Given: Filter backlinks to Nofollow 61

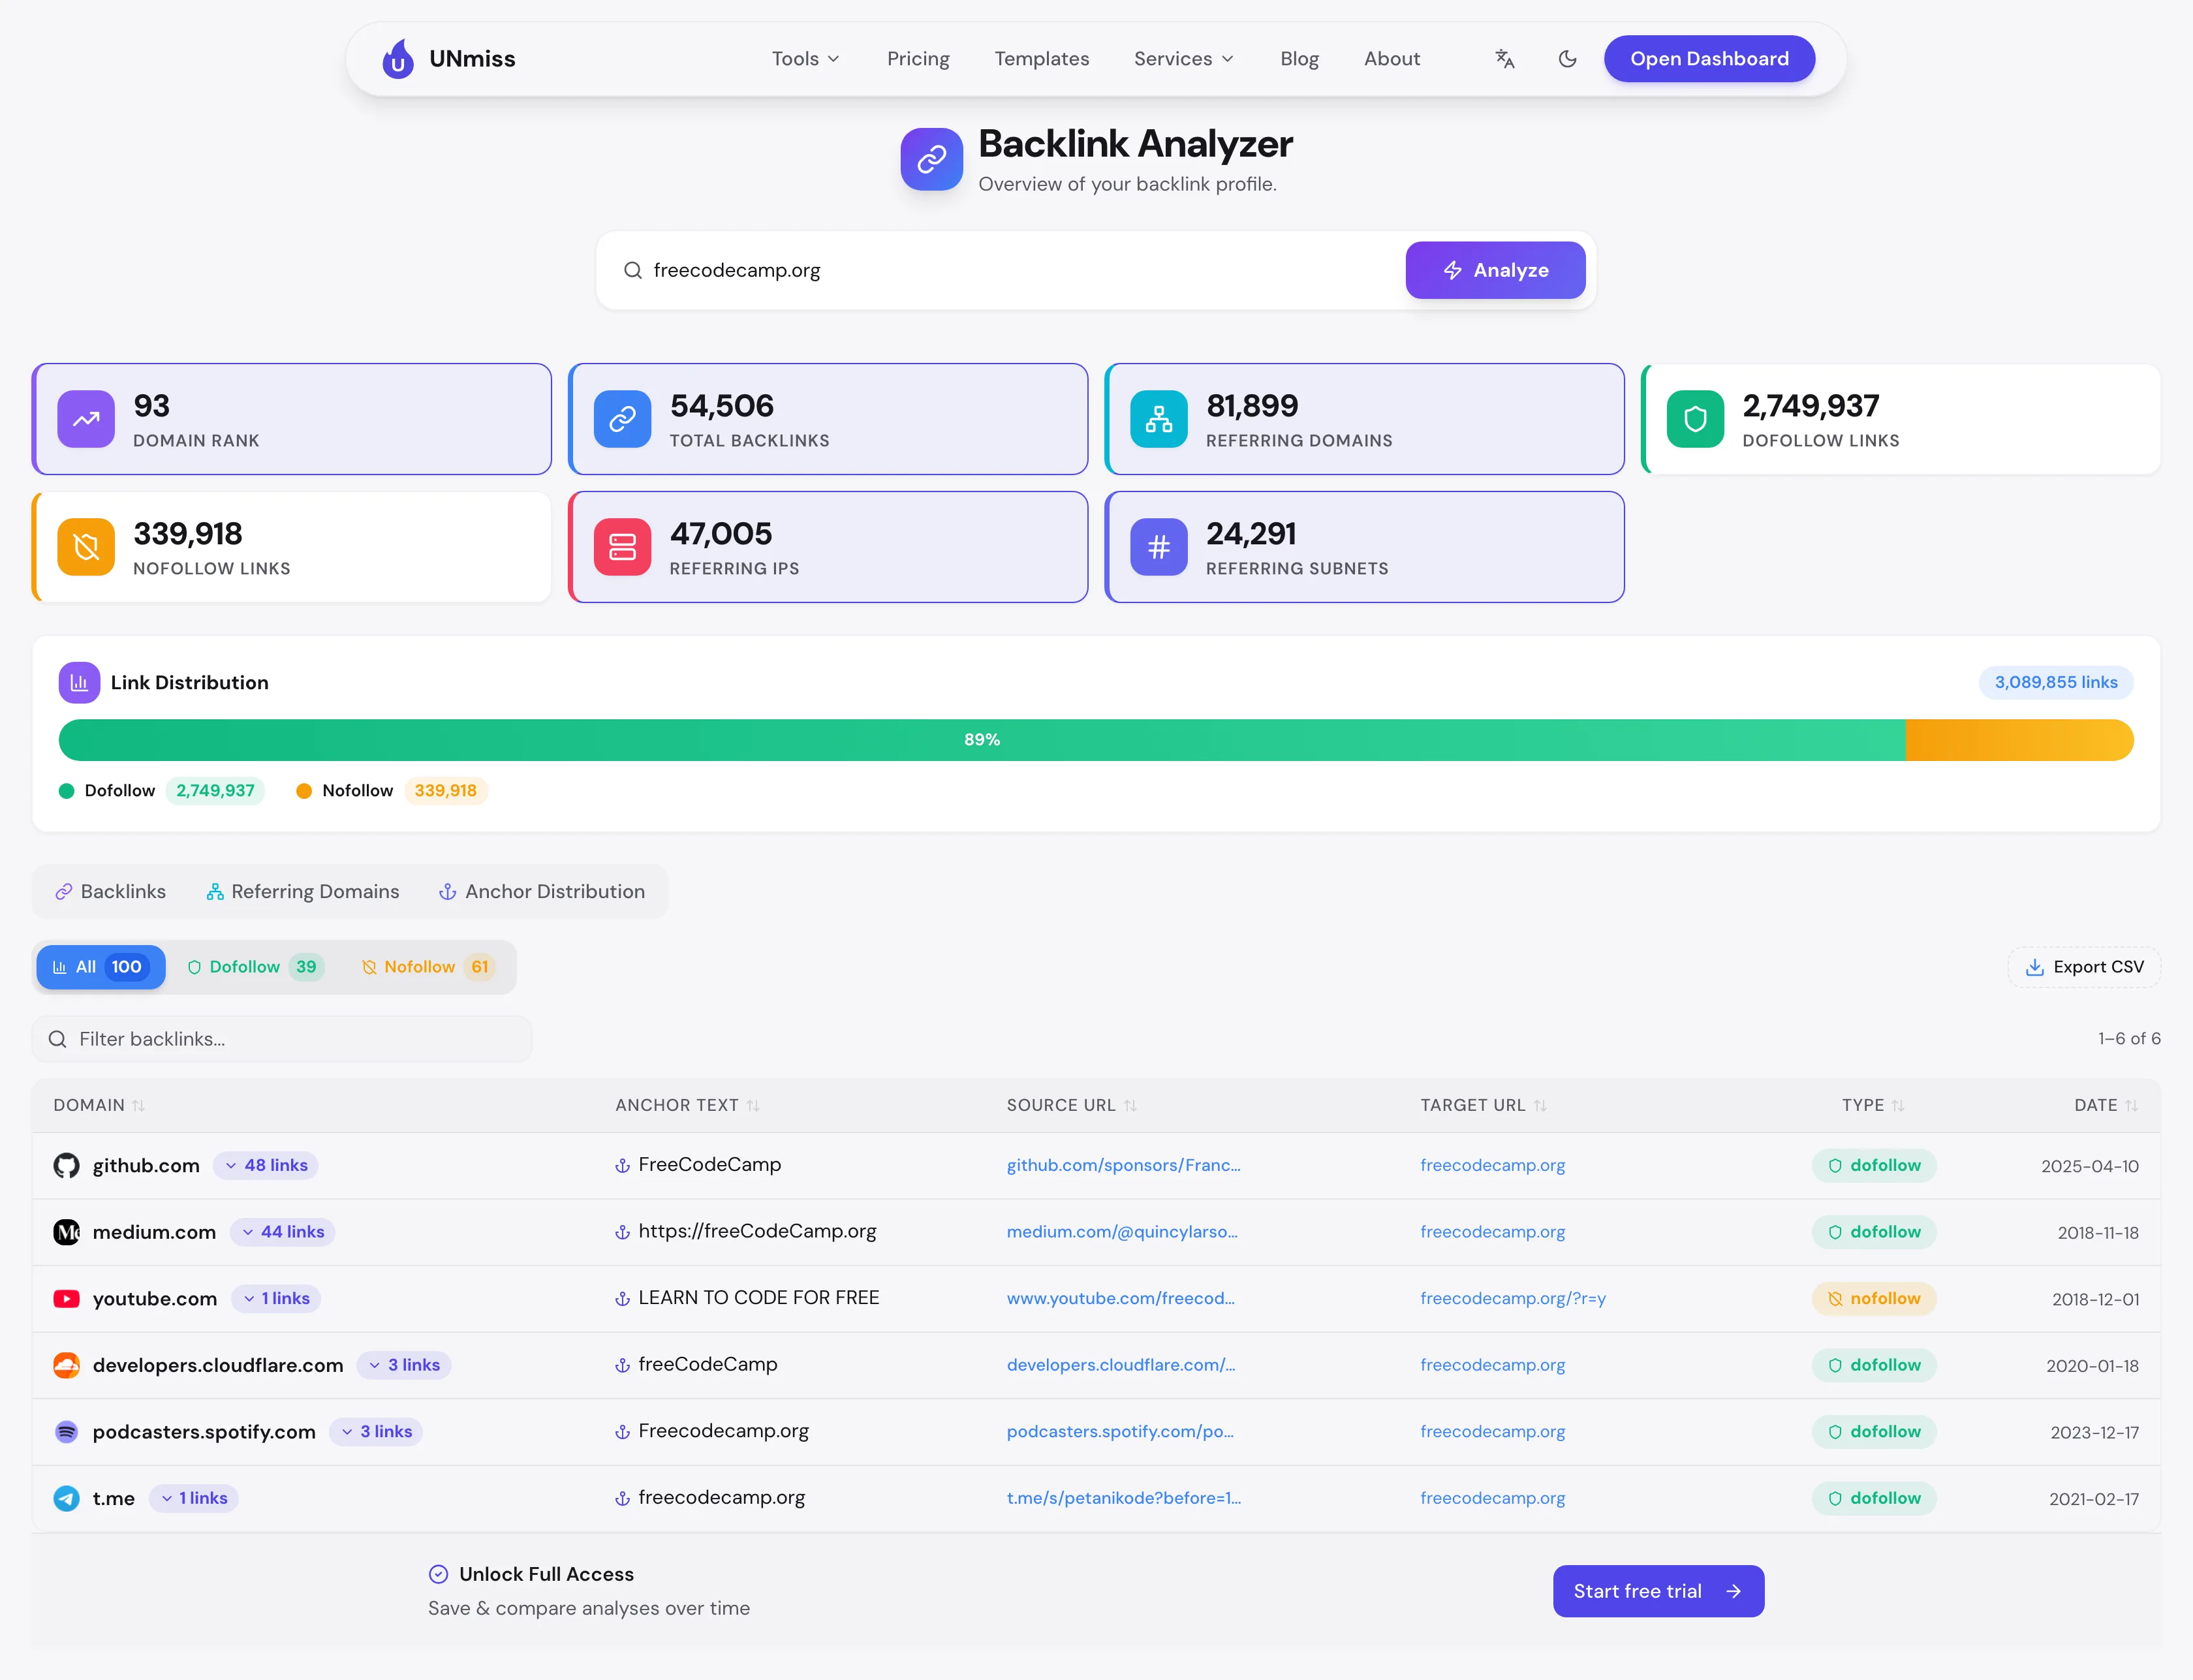Looking at the screenshot, I should [428, 967].
